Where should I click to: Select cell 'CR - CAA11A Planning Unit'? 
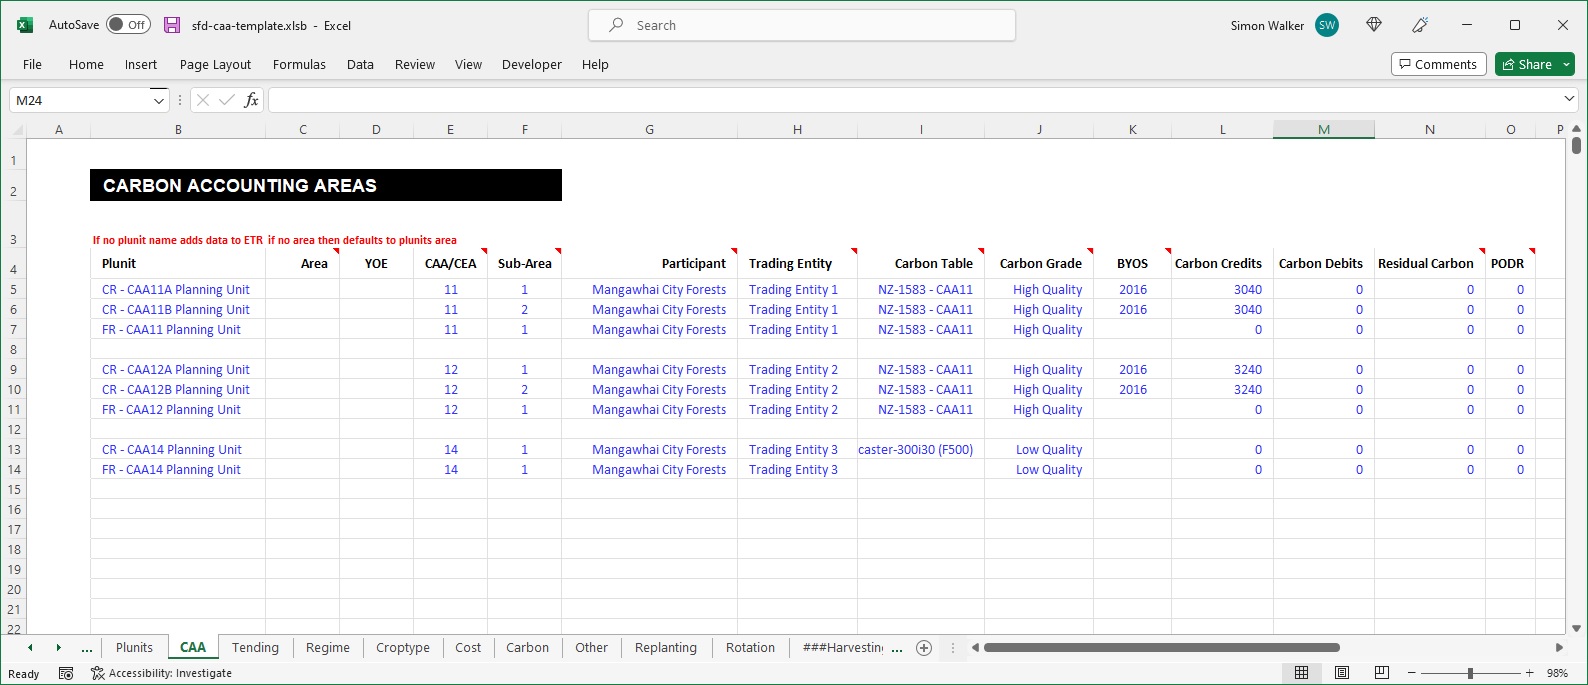point(177,289)
